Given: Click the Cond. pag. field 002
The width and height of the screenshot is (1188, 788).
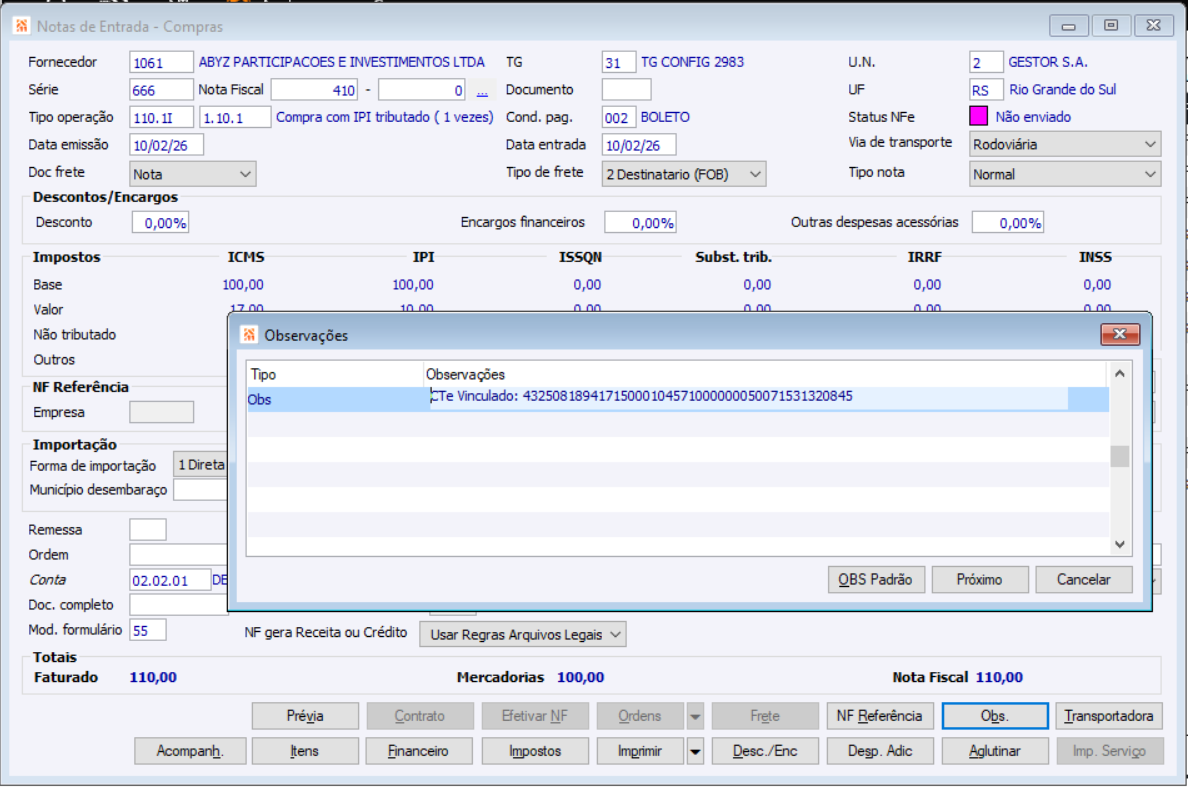Looking at the screenshot, I should 618,117.
